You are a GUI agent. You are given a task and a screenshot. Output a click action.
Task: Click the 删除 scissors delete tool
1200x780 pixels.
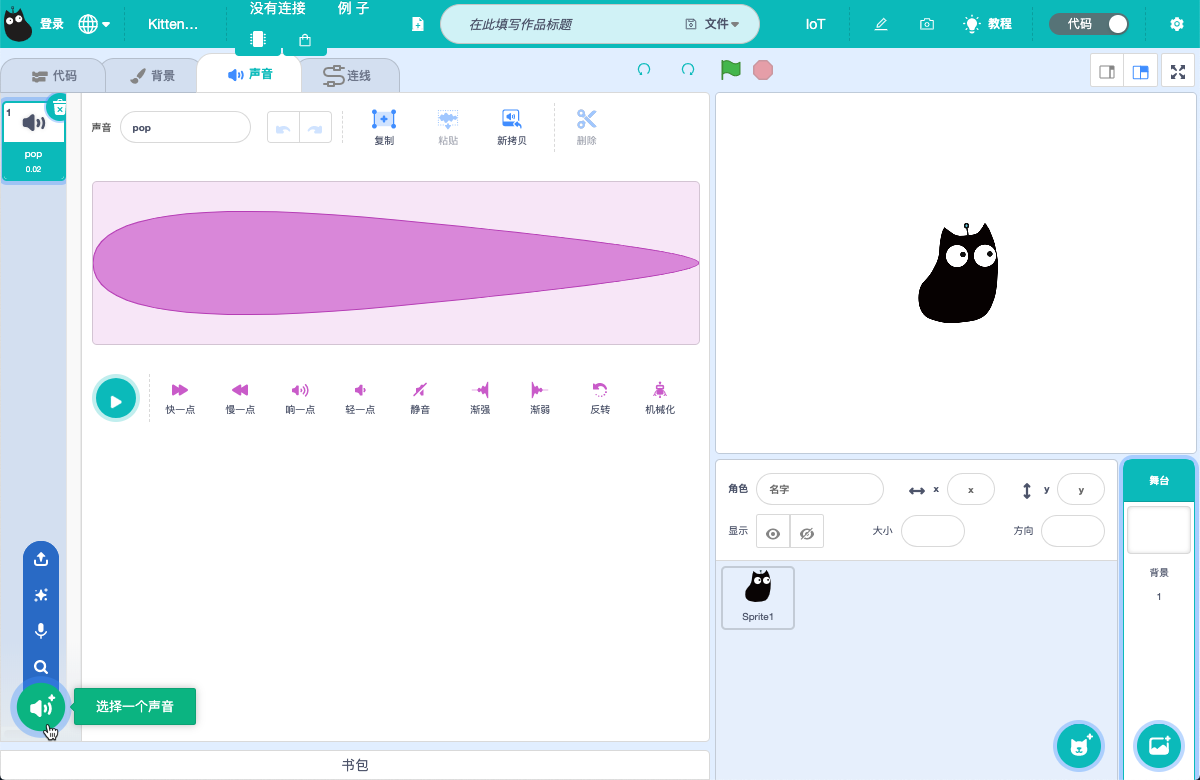[x=587, y=127]
